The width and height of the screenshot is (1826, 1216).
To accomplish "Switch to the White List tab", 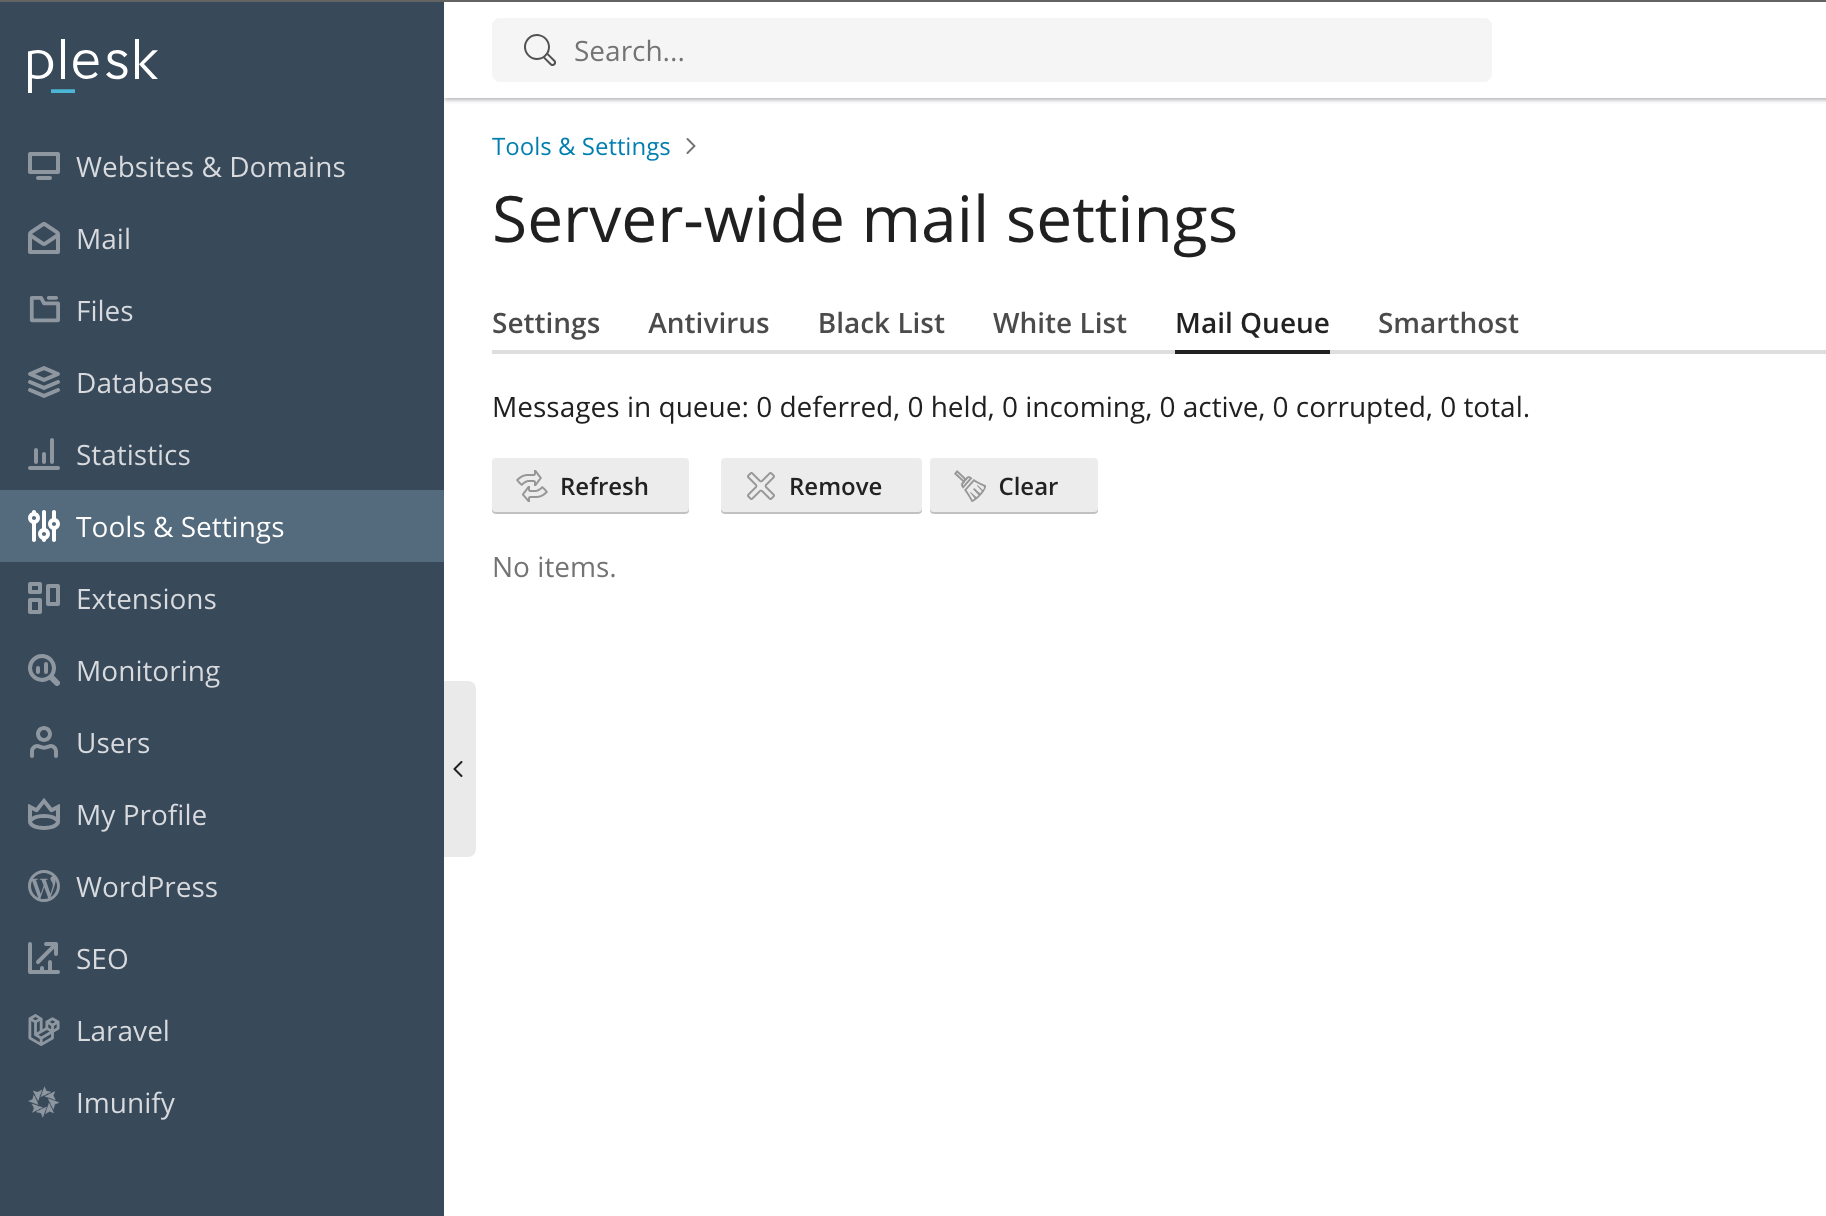I will pyautogui.click(x=1059, y=322).
